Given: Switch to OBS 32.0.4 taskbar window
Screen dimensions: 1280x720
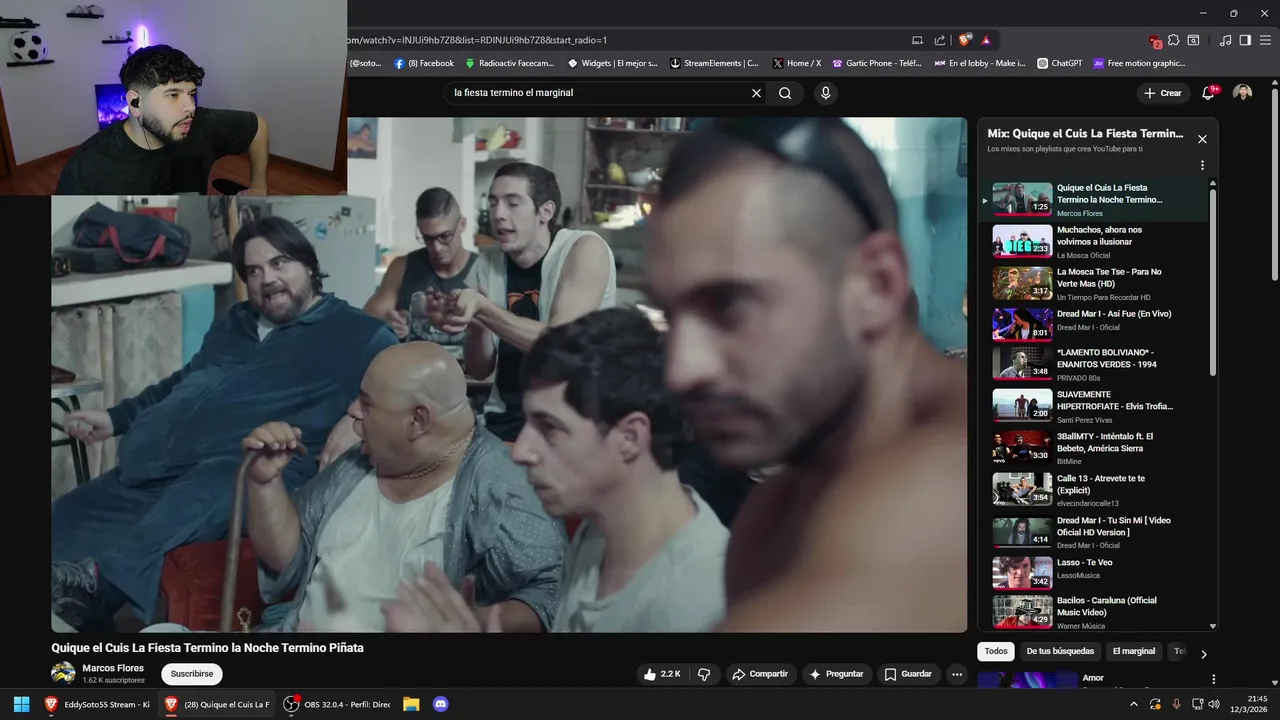Looking at the screenshot, I should (337, 704).
